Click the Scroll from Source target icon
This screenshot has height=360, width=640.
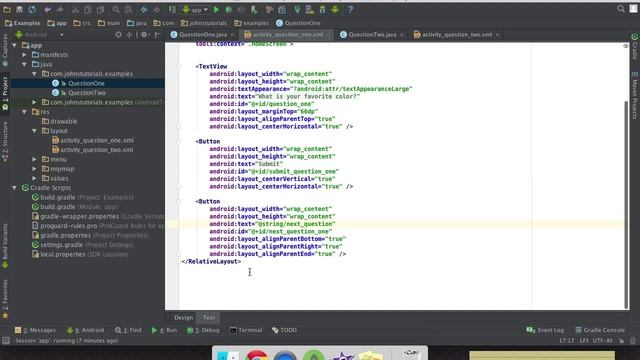[x=118, y=35]
